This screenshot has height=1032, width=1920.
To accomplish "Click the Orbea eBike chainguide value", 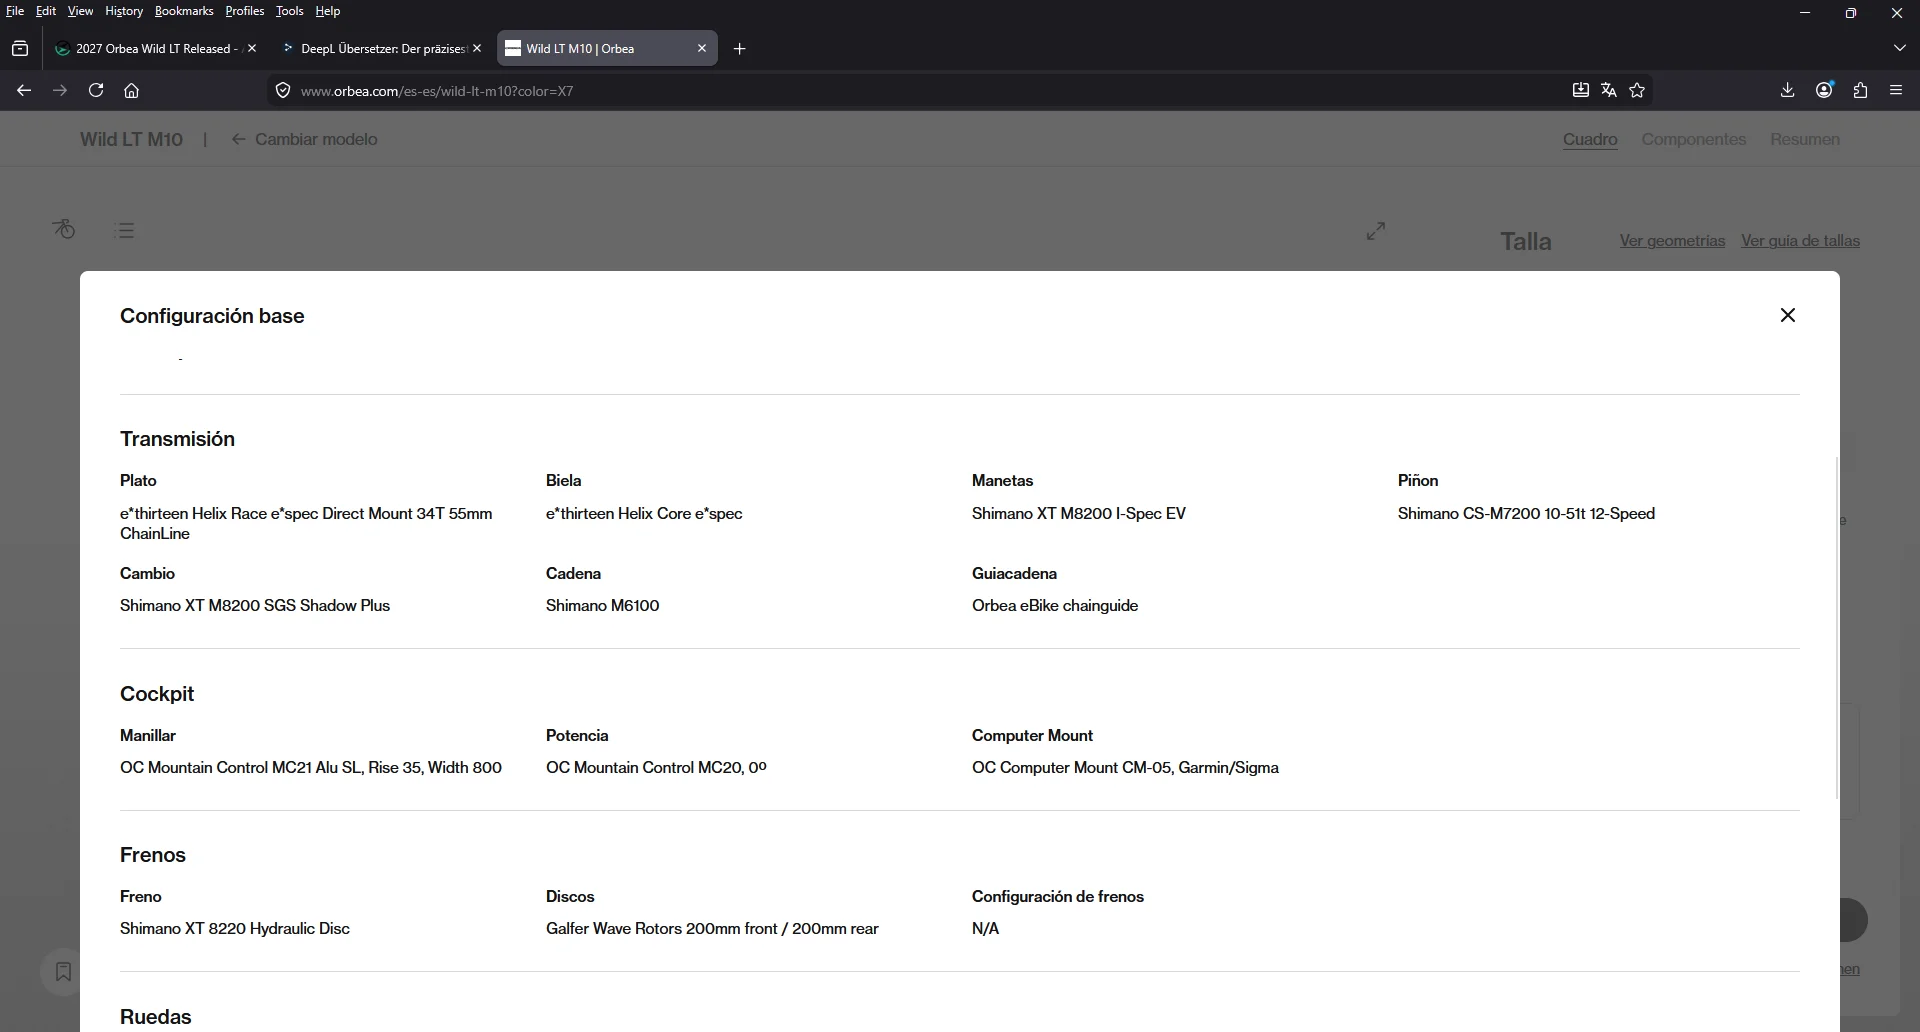I will pyautogui.click(x=1055, y=606).
